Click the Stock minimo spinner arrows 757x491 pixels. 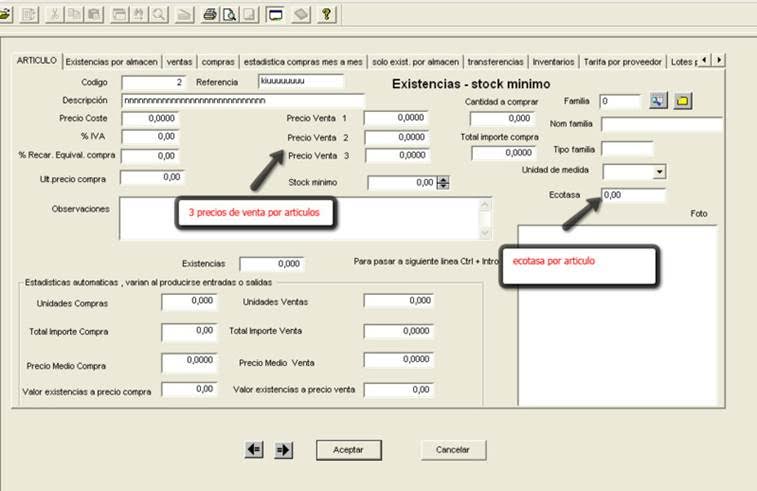click(444, 182)
